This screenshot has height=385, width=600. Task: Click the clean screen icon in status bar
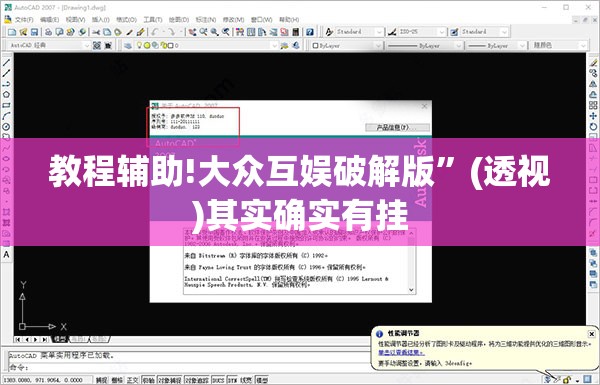tap(587, 380)
